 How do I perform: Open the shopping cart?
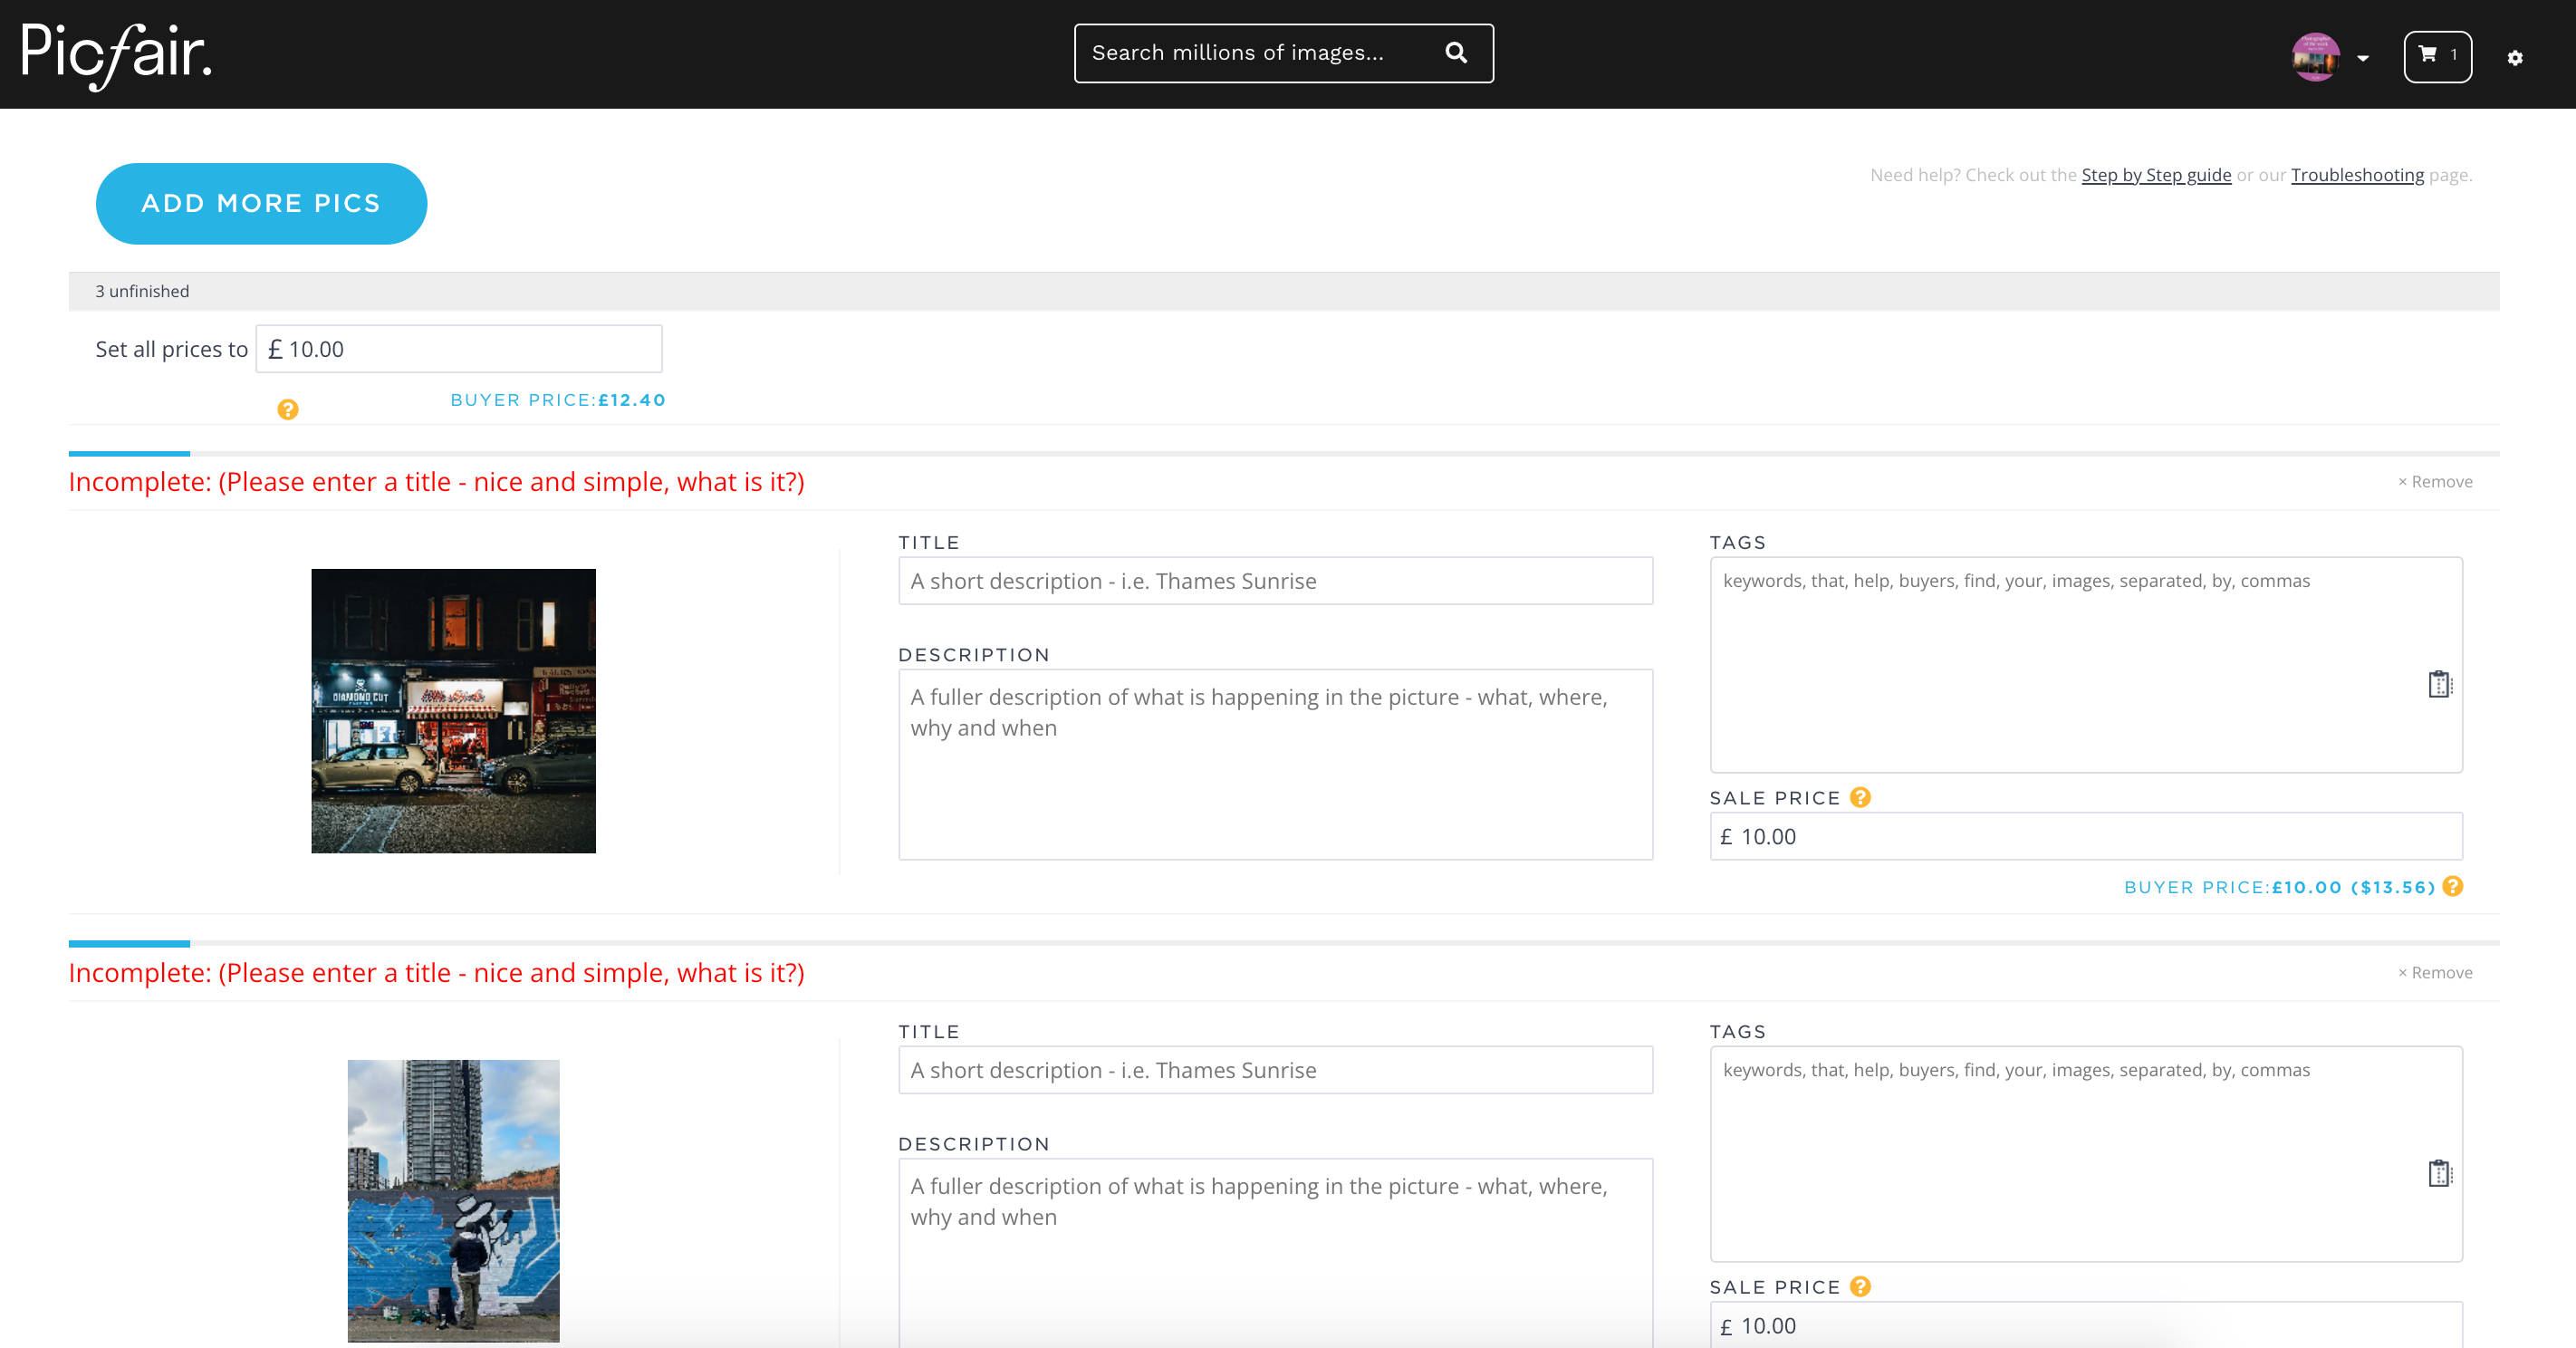click(x=2437, y=56)
